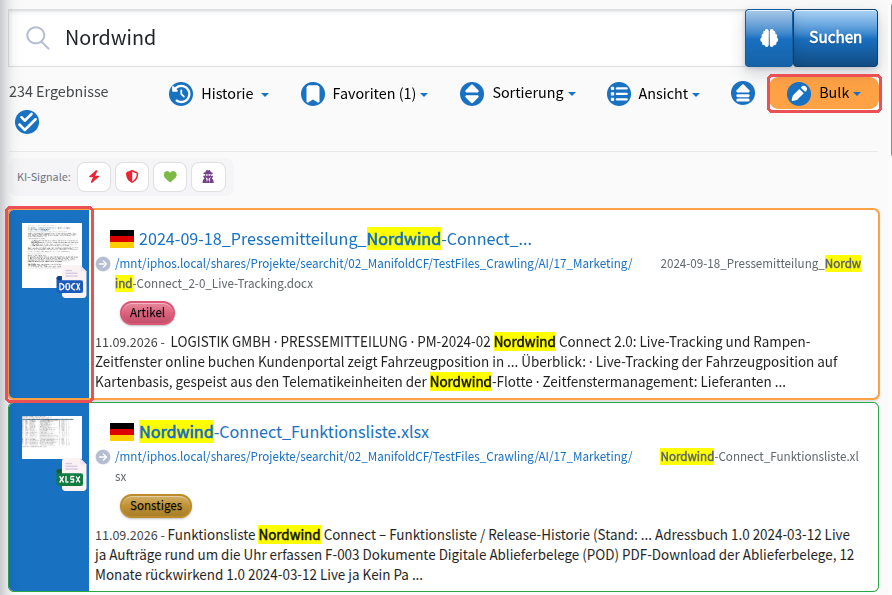
Task: Click the German flag on Pressemitteilung result
Action: coord(122,239)
